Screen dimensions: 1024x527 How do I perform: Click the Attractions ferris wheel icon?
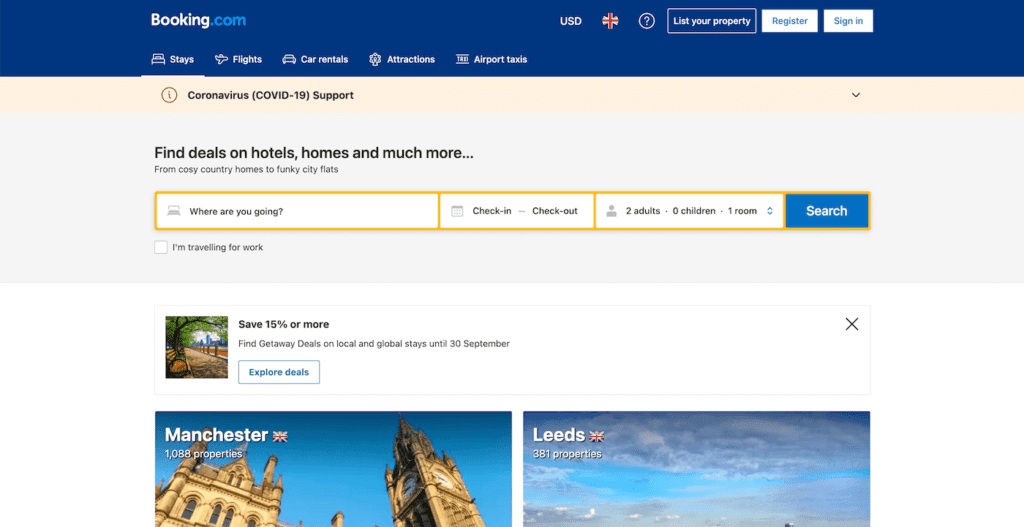click(x=375, y=59)
